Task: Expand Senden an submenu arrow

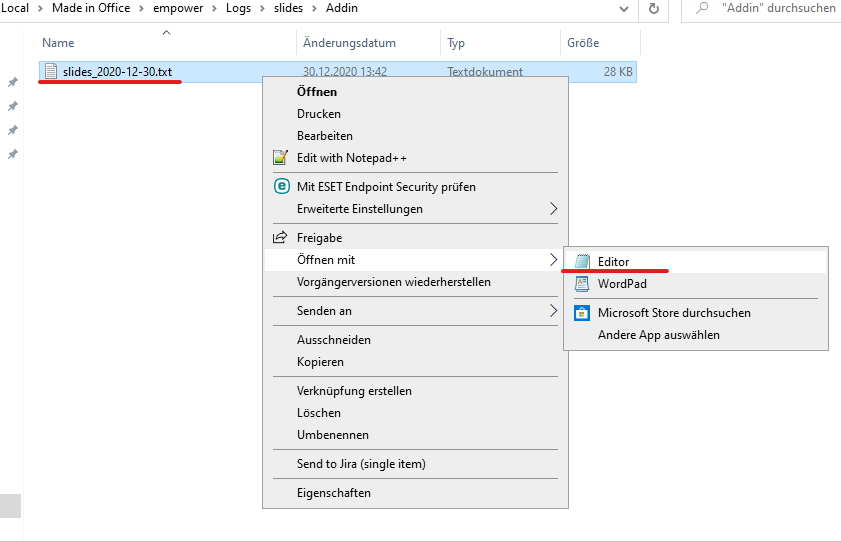Action: click(554, 310)
